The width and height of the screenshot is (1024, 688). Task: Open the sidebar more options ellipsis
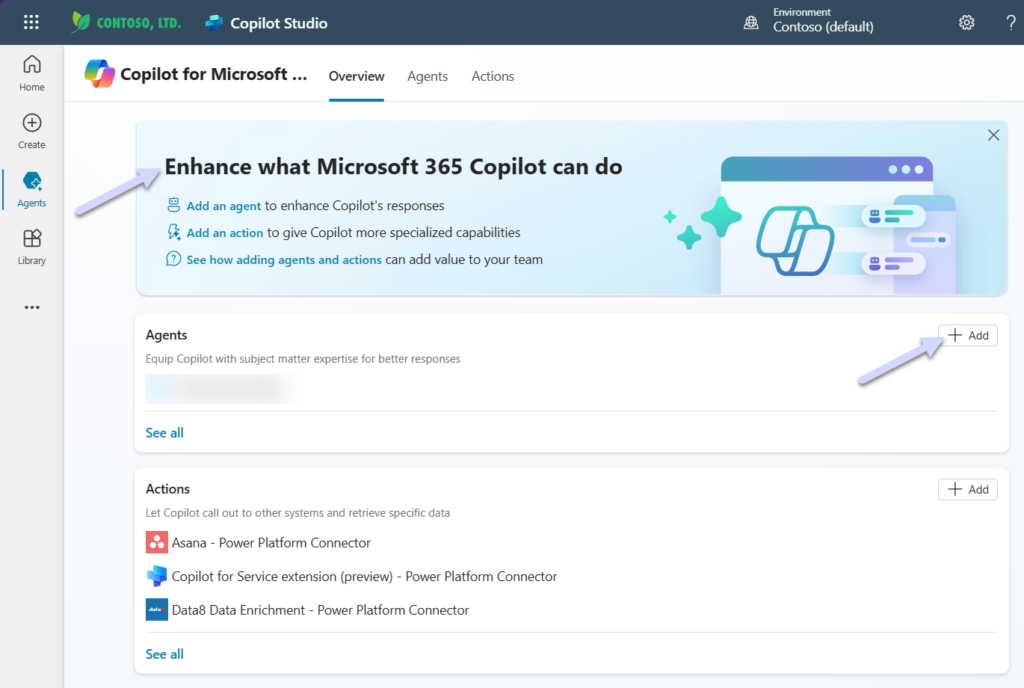pos(31,307)
